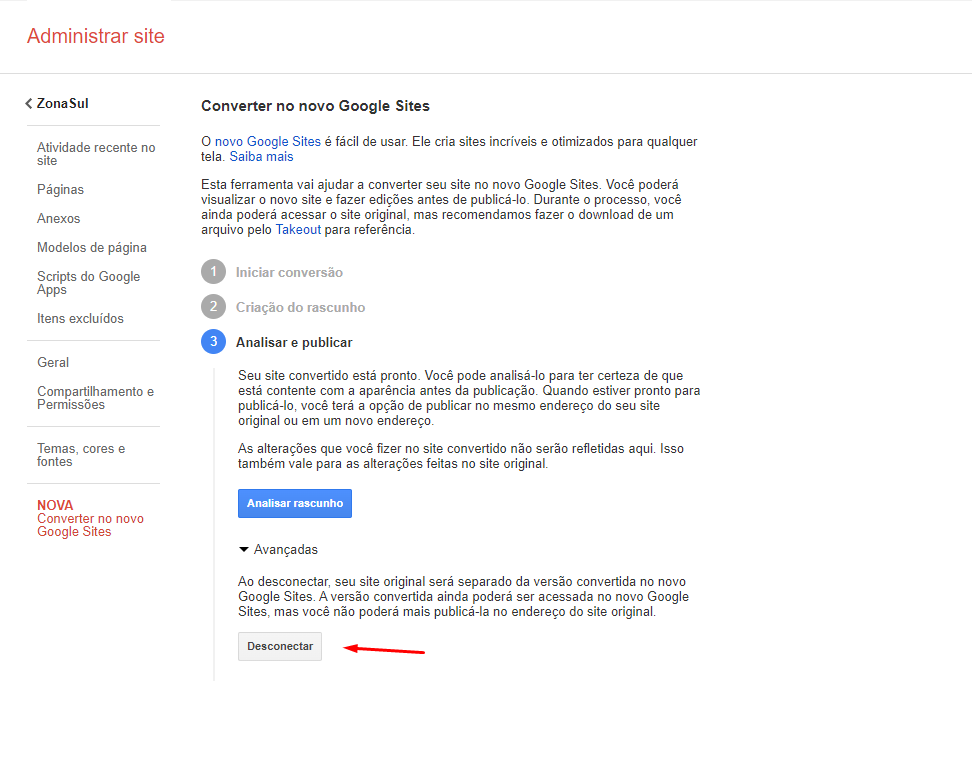Click Criação do rascunho step label
This screenshot has width=972, height=778.
300,307
